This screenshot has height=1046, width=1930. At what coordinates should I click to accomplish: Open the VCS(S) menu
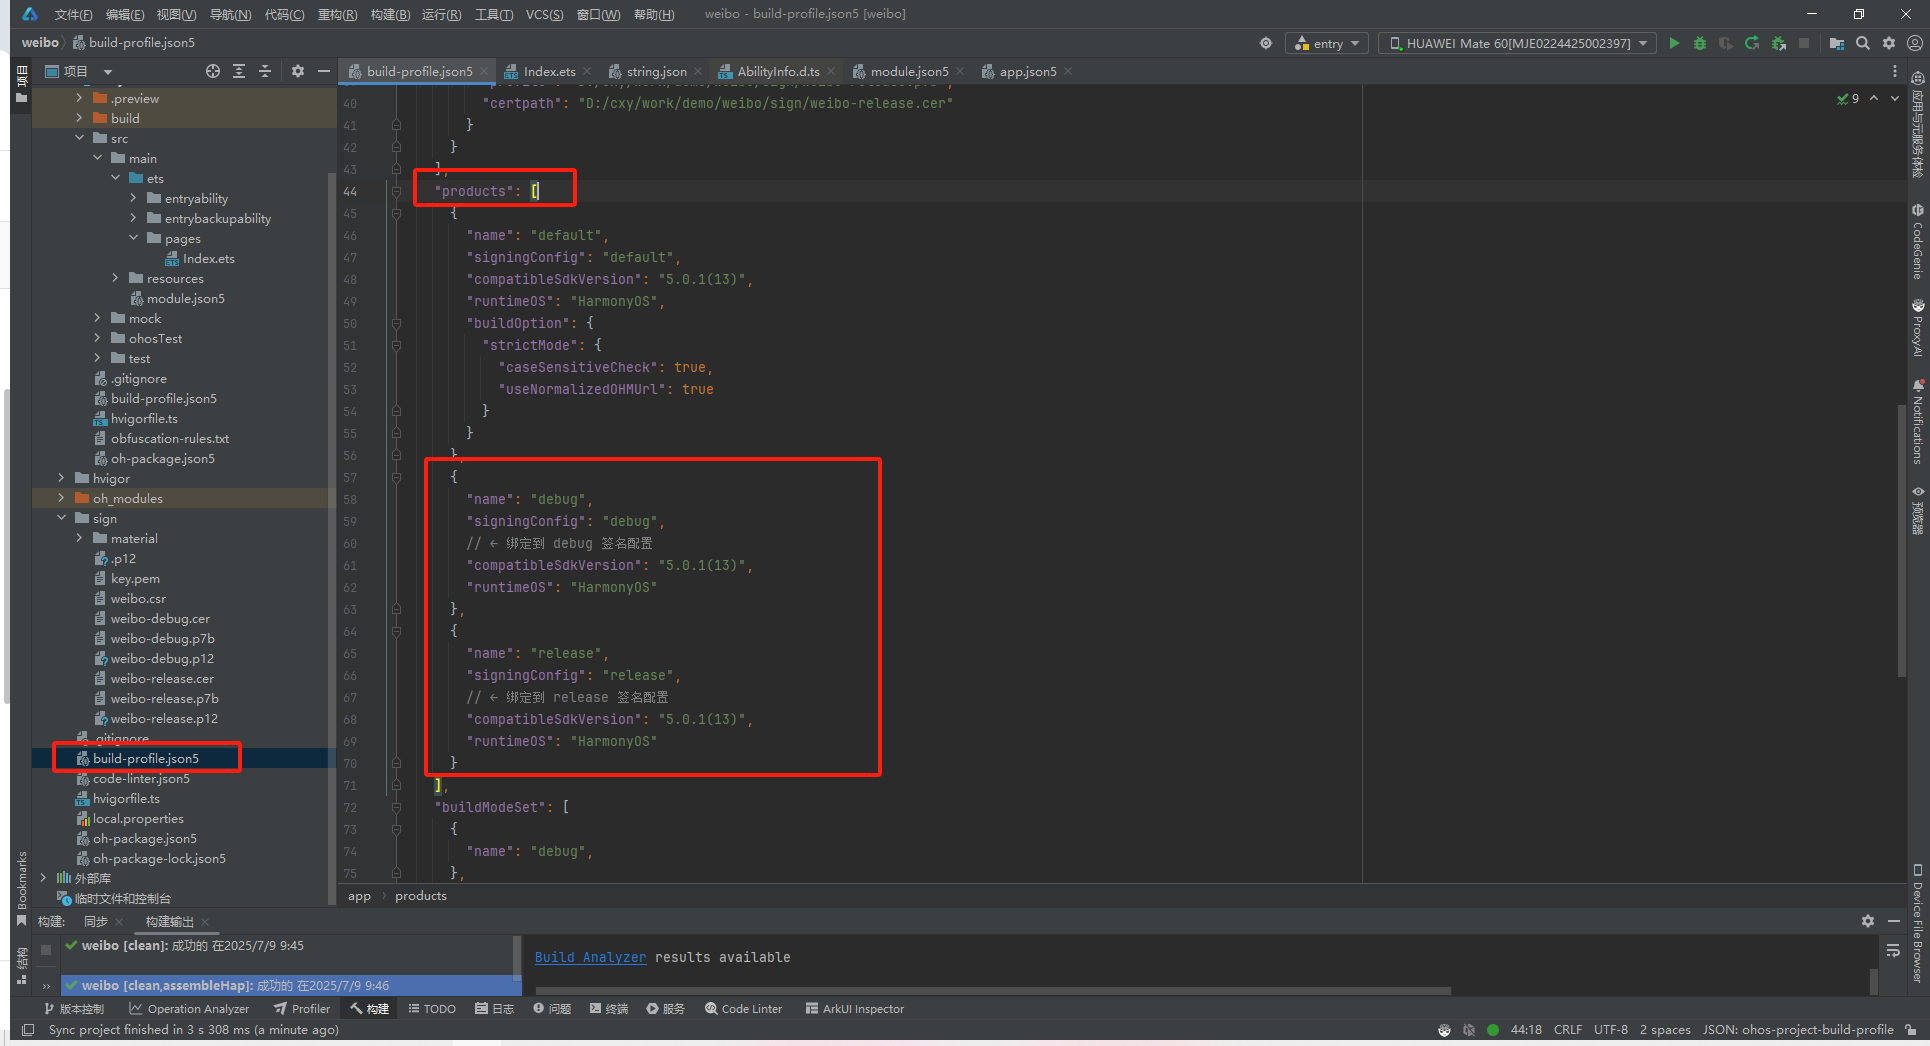tap(544, 14)
